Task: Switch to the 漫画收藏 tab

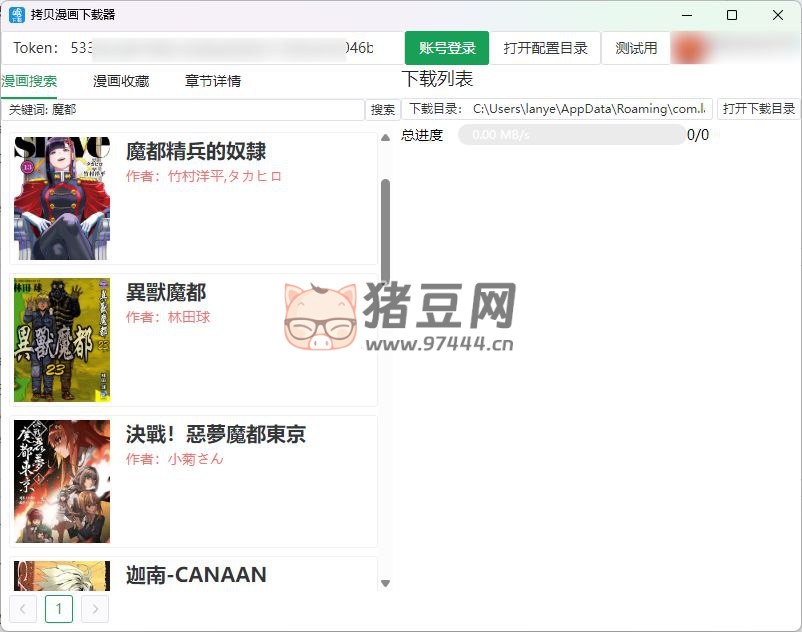Action: coord(121,81)
